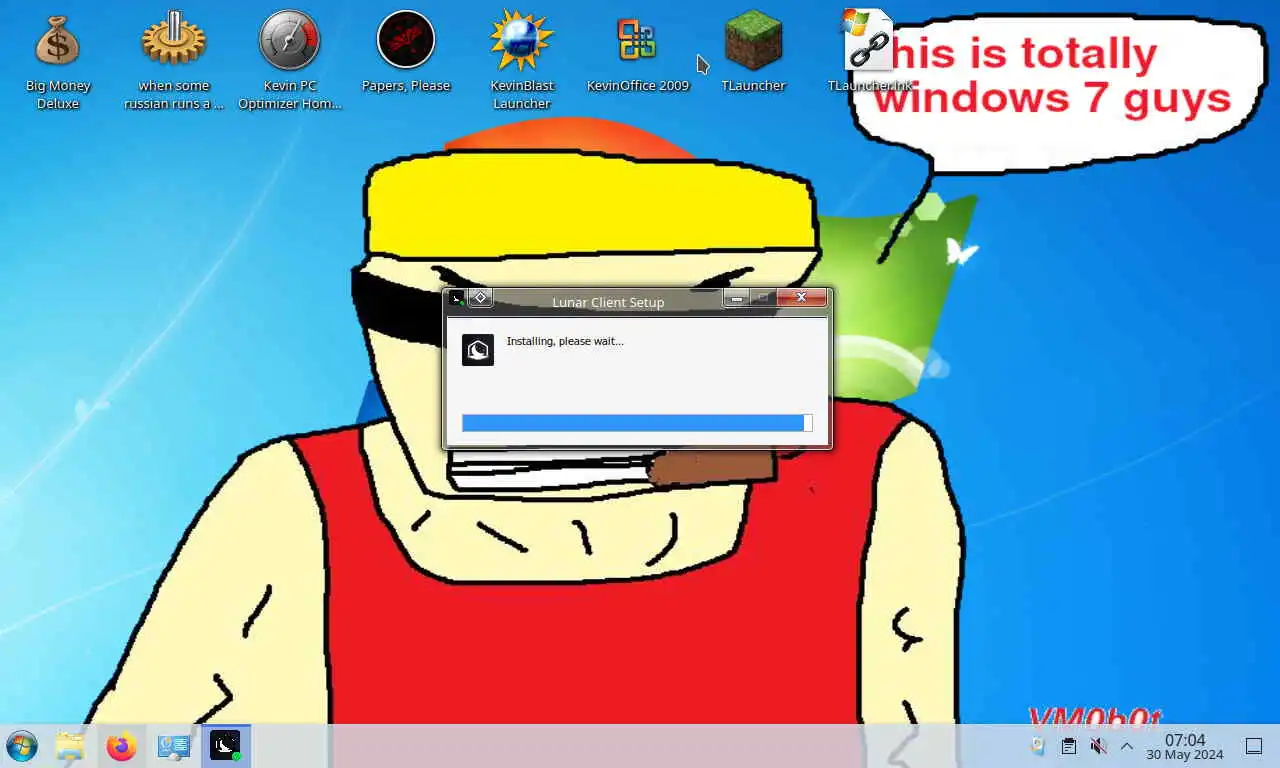Minimize the Lunar Client Setup window
Screen dimensions: 1280x768
pyautogui.click(x=736, y=298)
